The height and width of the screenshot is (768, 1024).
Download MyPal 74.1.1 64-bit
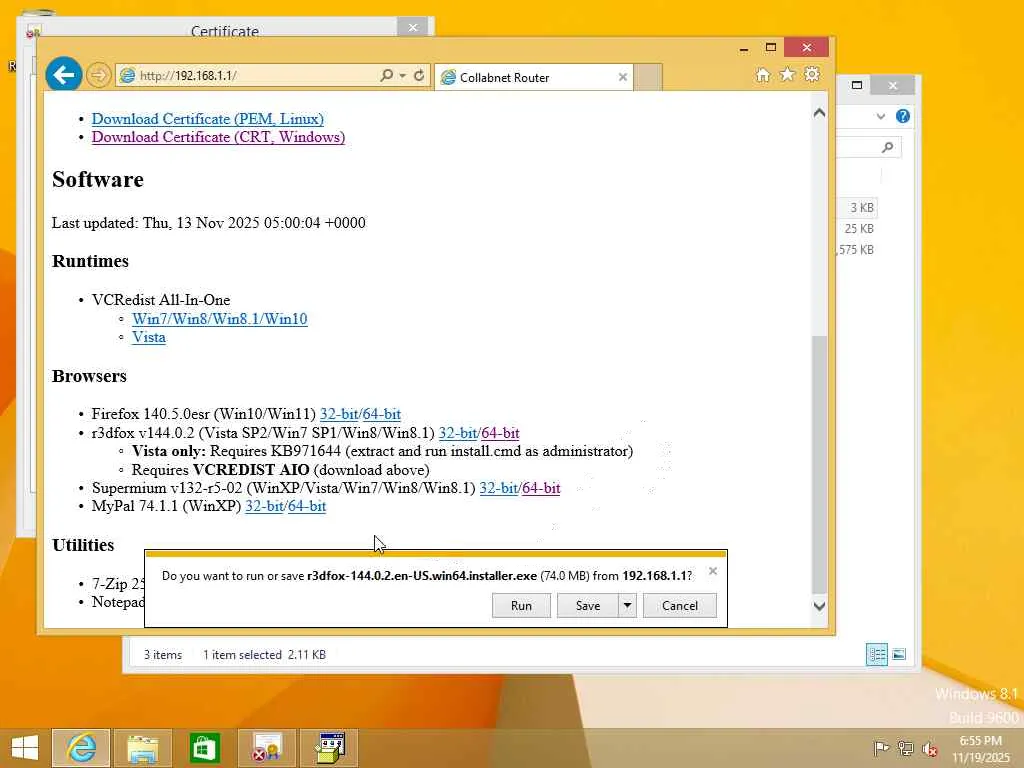click(307, 506)
